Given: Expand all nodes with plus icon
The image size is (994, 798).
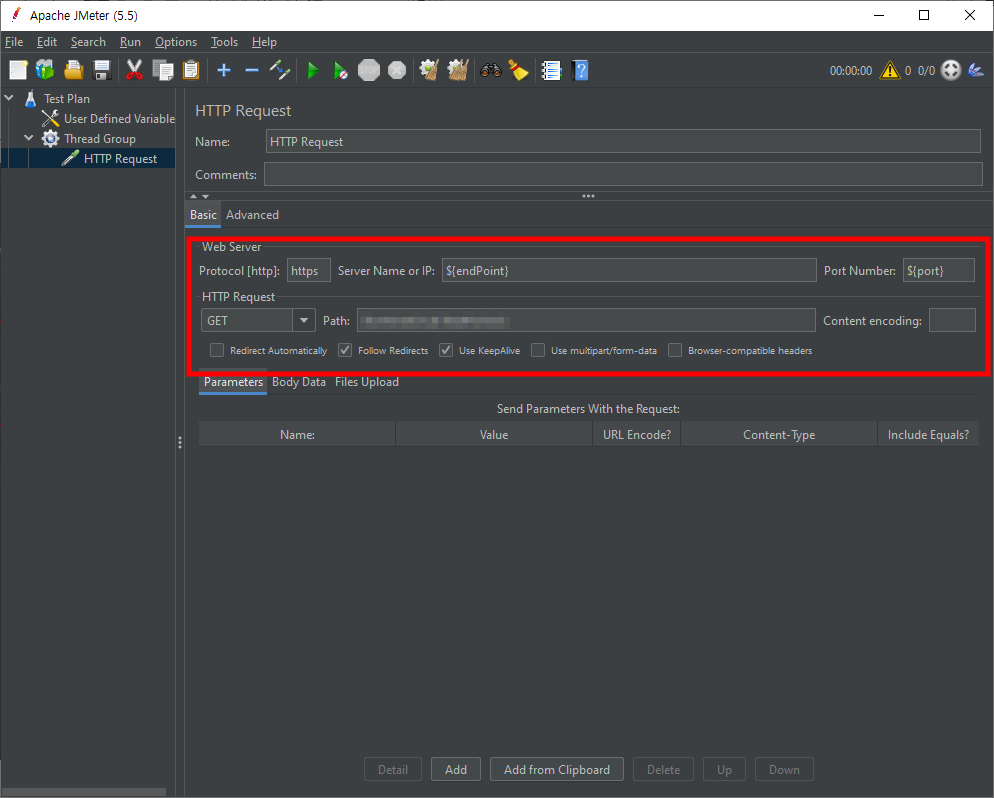Looking at the screenshot, I should (224, 70).
